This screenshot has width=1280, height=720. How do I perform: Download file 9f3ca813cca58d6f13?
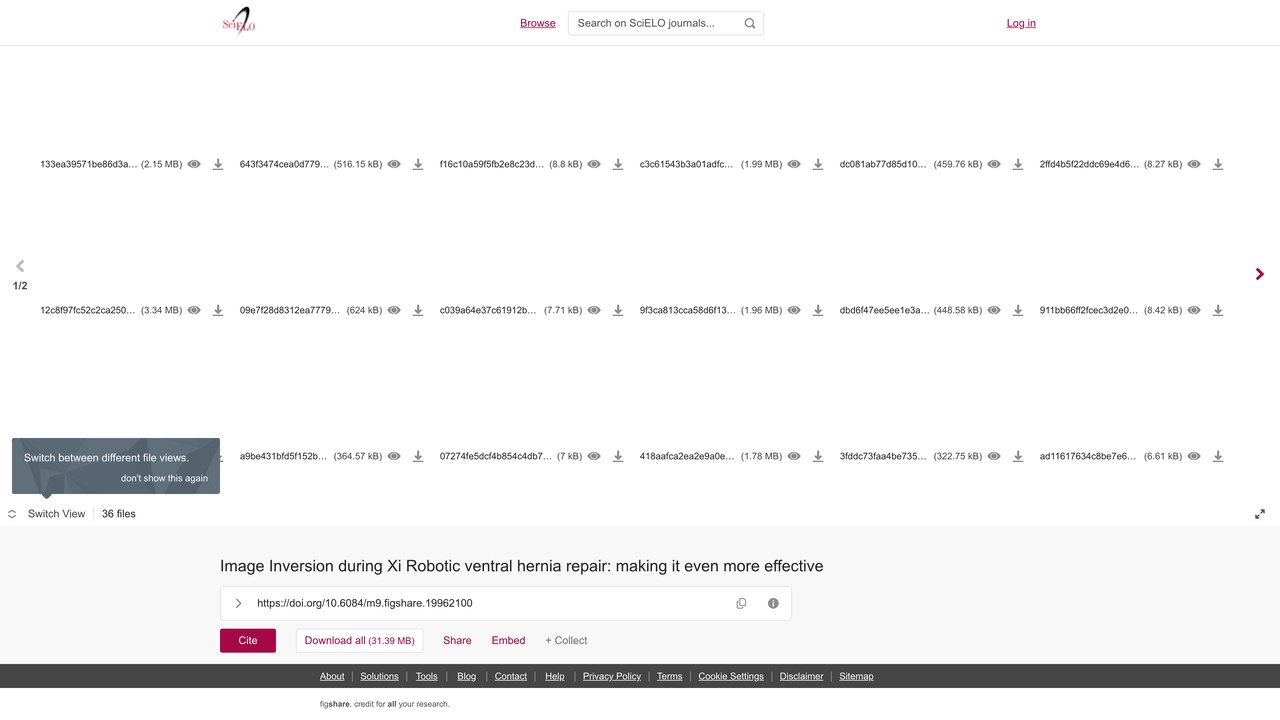point(818,310)
